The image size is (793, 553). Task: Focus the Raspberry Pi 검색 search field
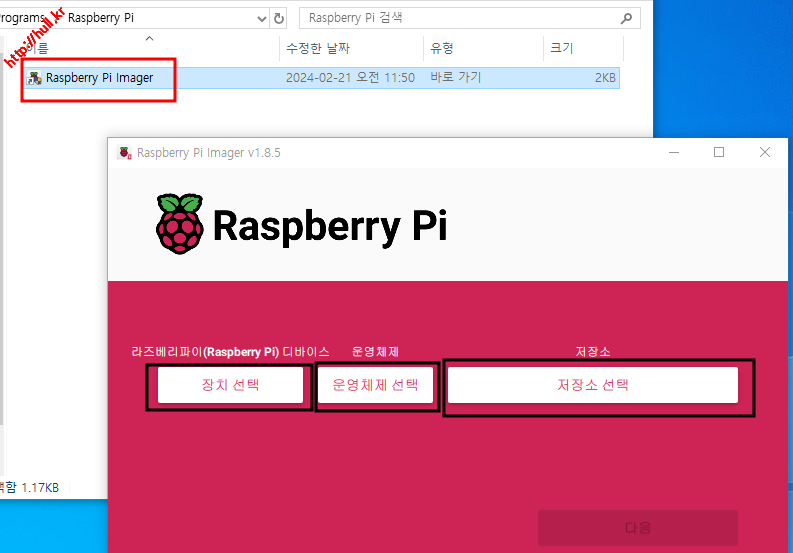(x=460, y=18)
